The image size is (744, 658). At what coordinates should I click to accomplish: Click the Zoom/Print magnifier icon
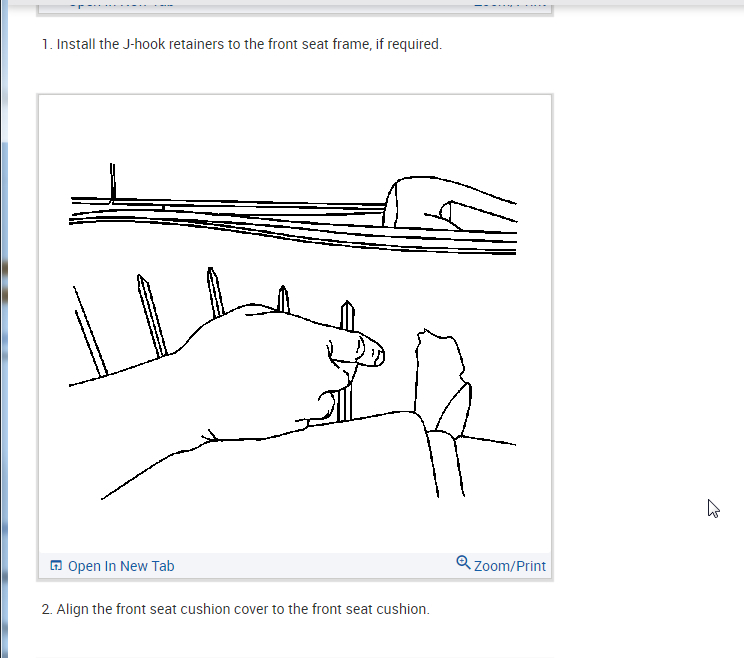(x=463, y=563)
